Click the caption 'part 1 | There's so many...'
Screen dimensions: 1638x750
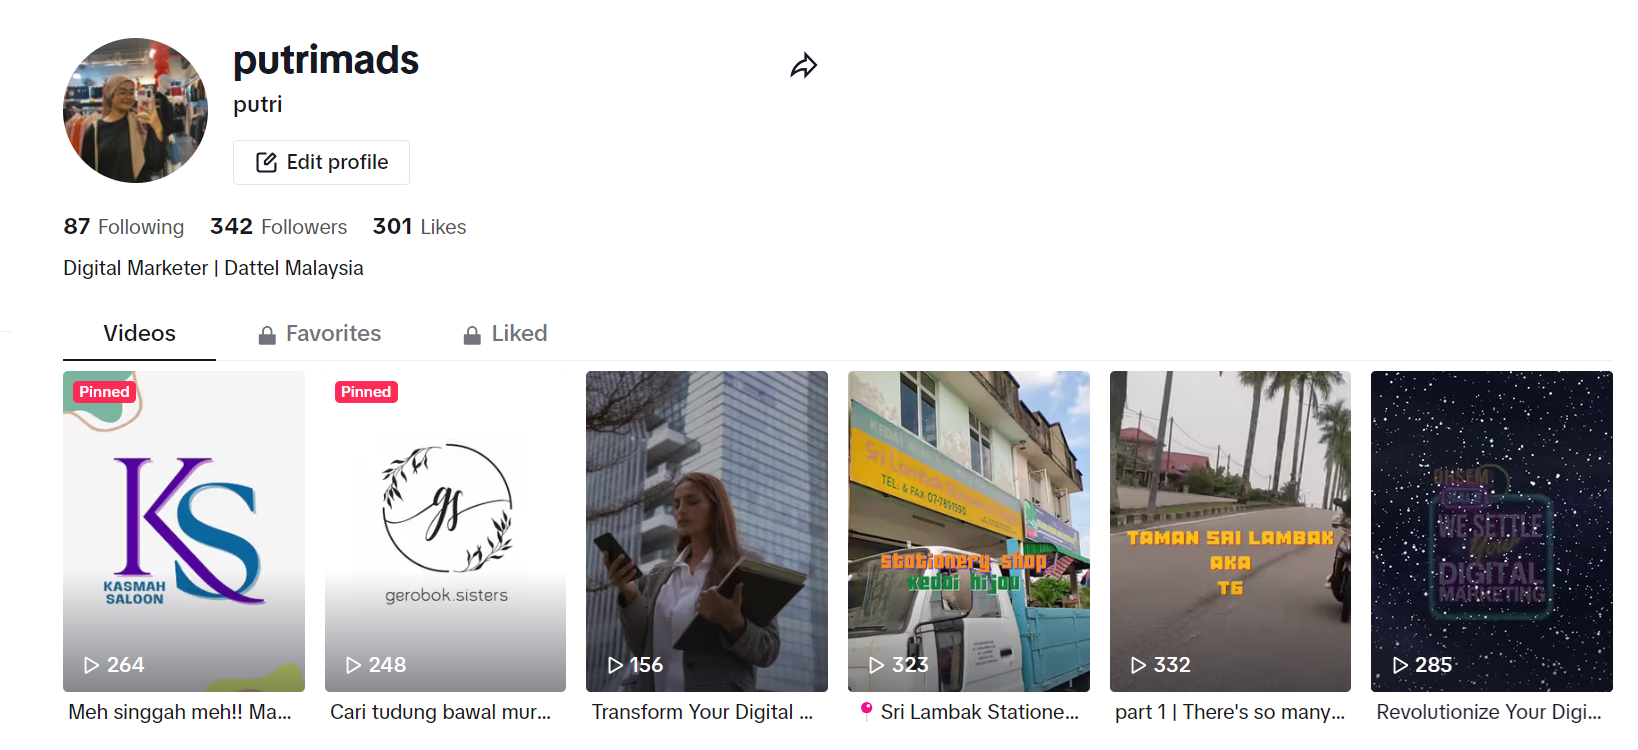1230,712
